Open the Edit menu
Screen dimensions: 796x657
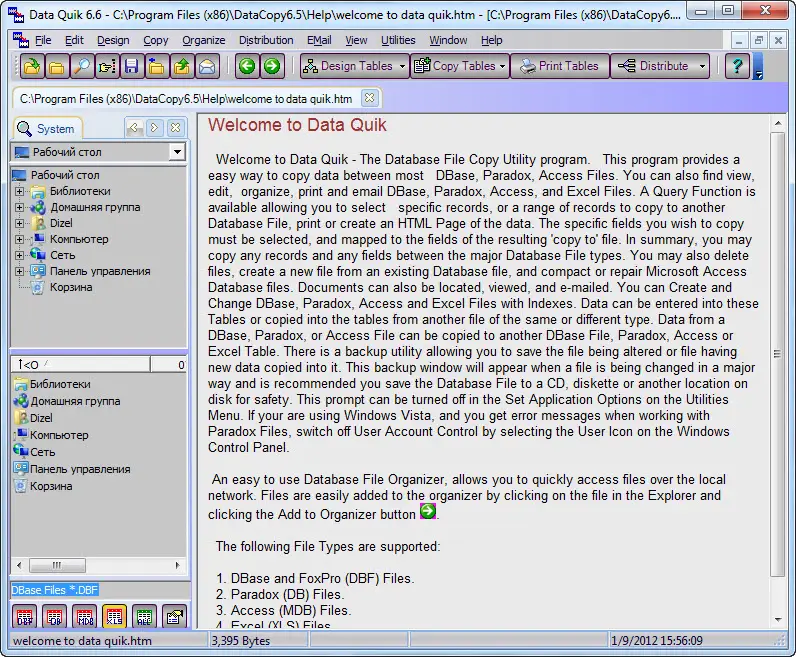(x=74, y=40)
